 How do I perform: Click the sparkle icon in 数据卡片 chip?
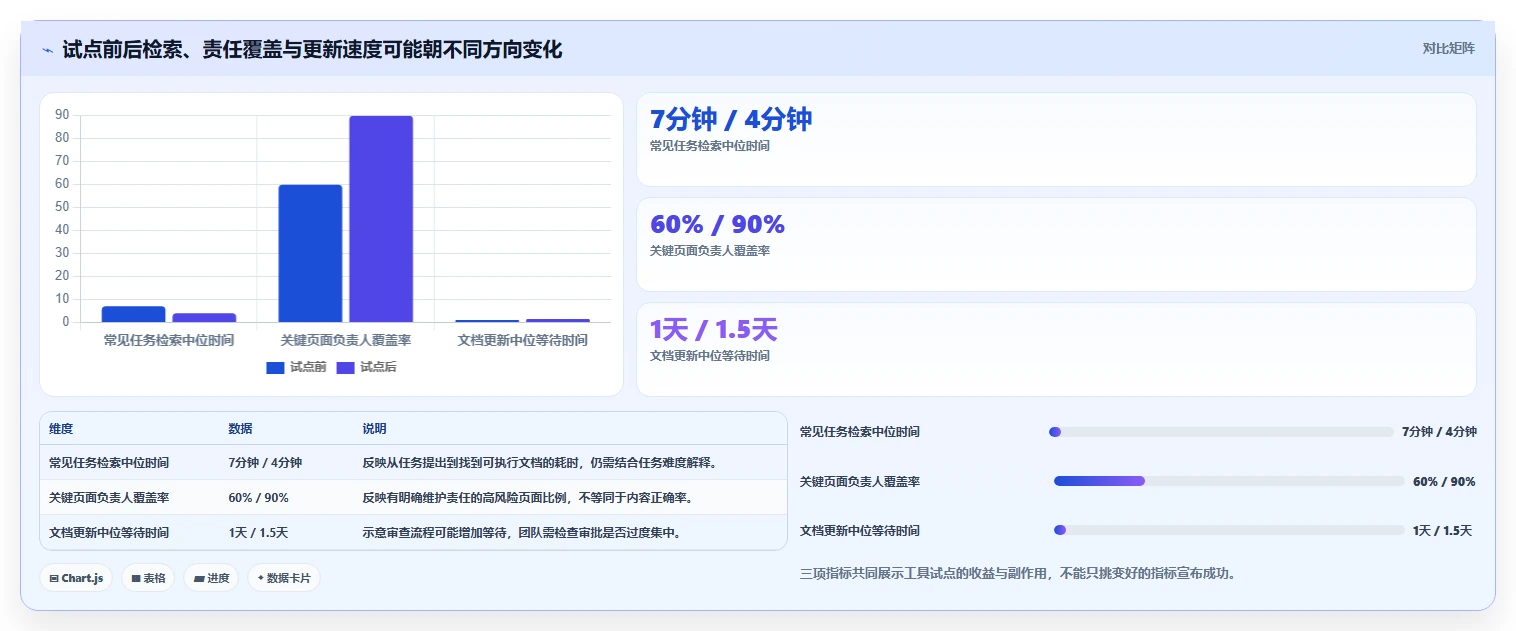260,578
